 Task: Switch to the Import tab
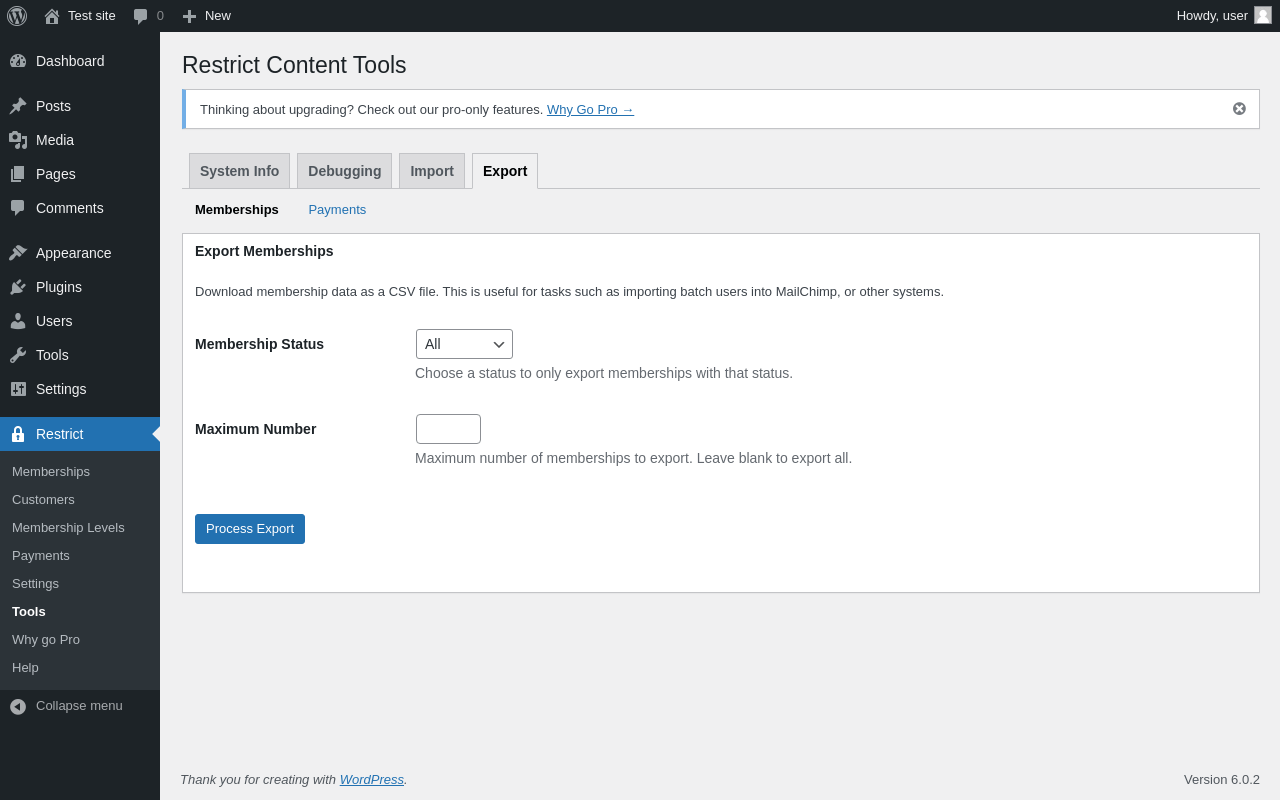coord(432,171)
